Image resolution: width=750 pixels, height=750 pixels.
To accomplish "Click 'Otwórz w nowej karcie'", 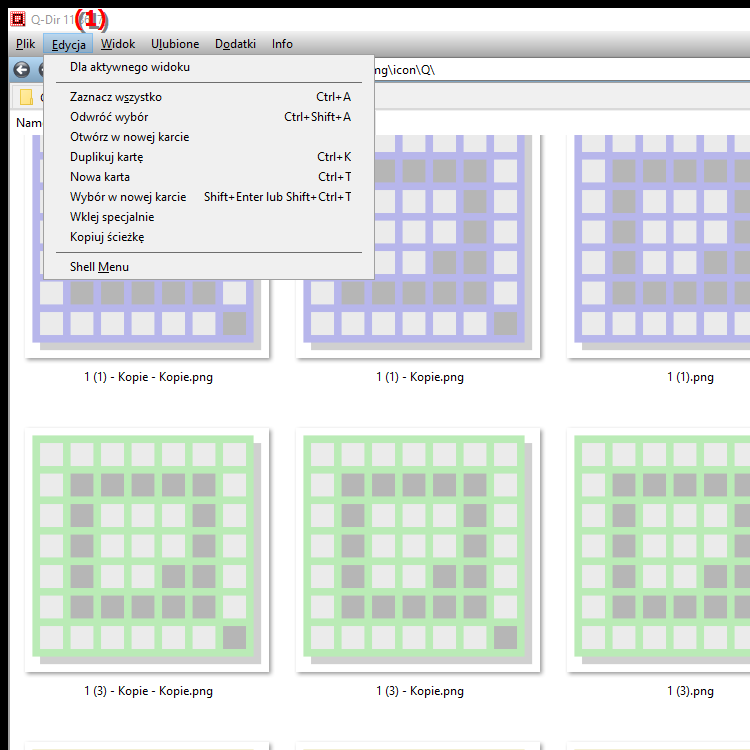I will point(209,137).
